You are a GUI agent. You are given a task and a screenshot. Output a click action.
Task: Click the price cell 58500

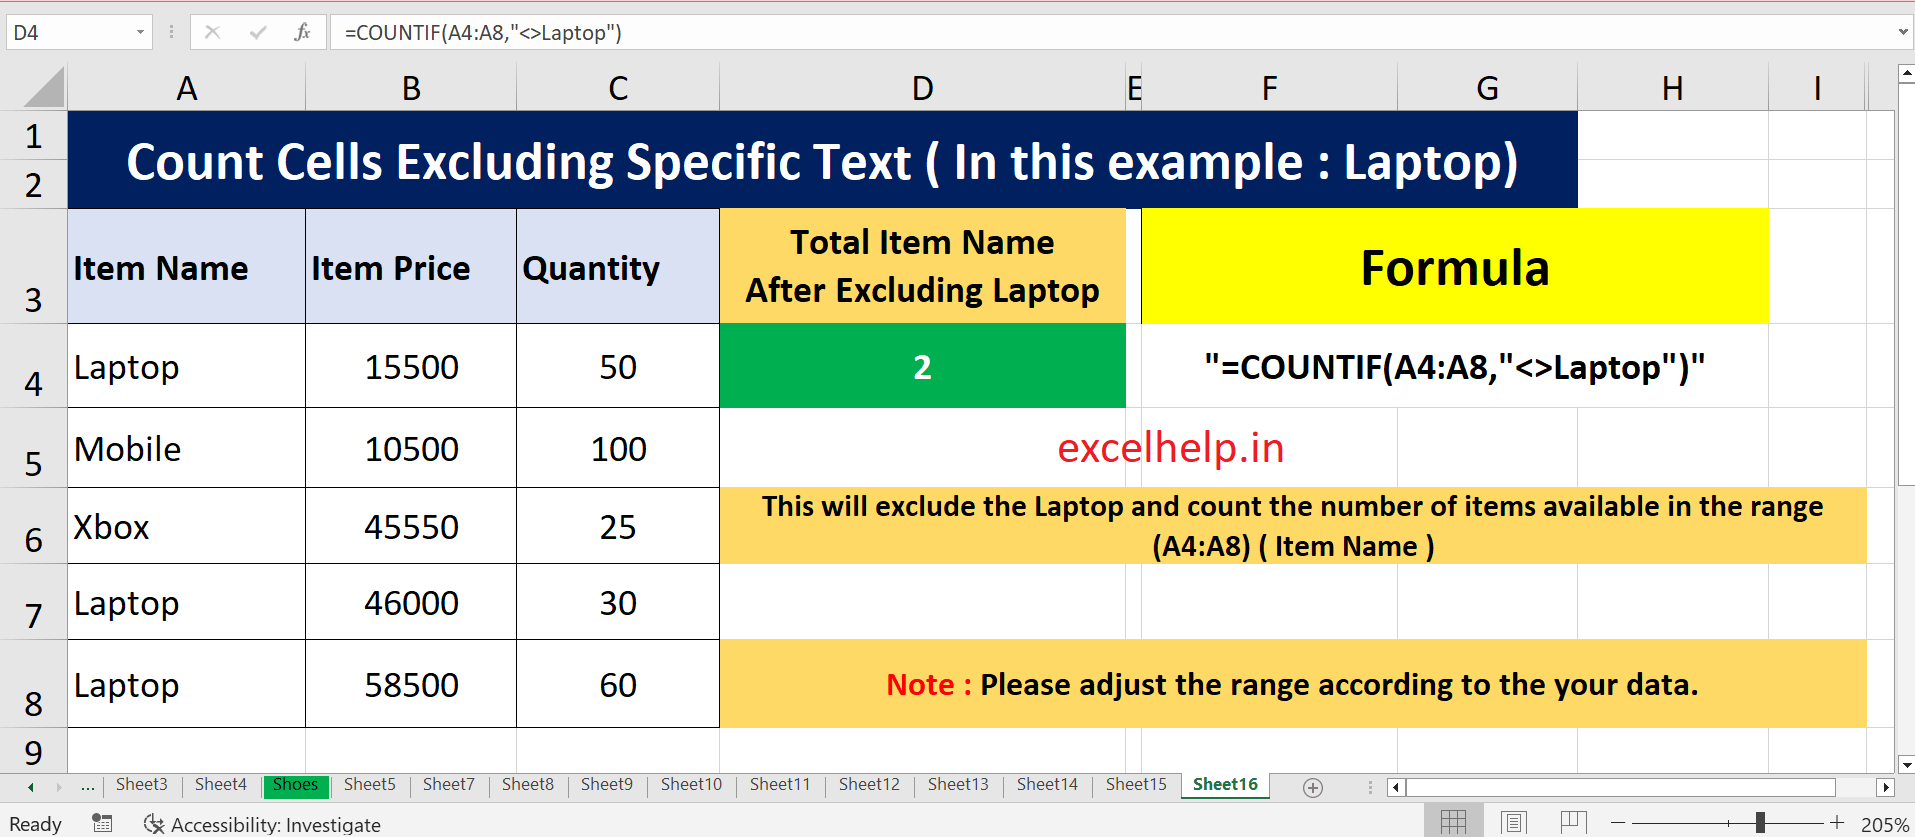pyautogui.click(x=411, y=684)
